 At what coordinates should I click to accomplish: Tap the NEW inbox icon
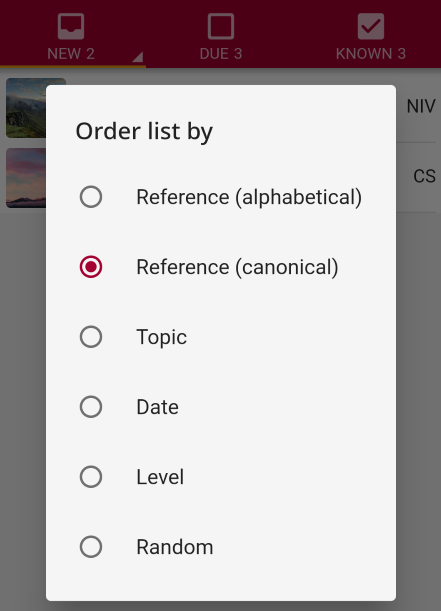[x=71, y=26]
